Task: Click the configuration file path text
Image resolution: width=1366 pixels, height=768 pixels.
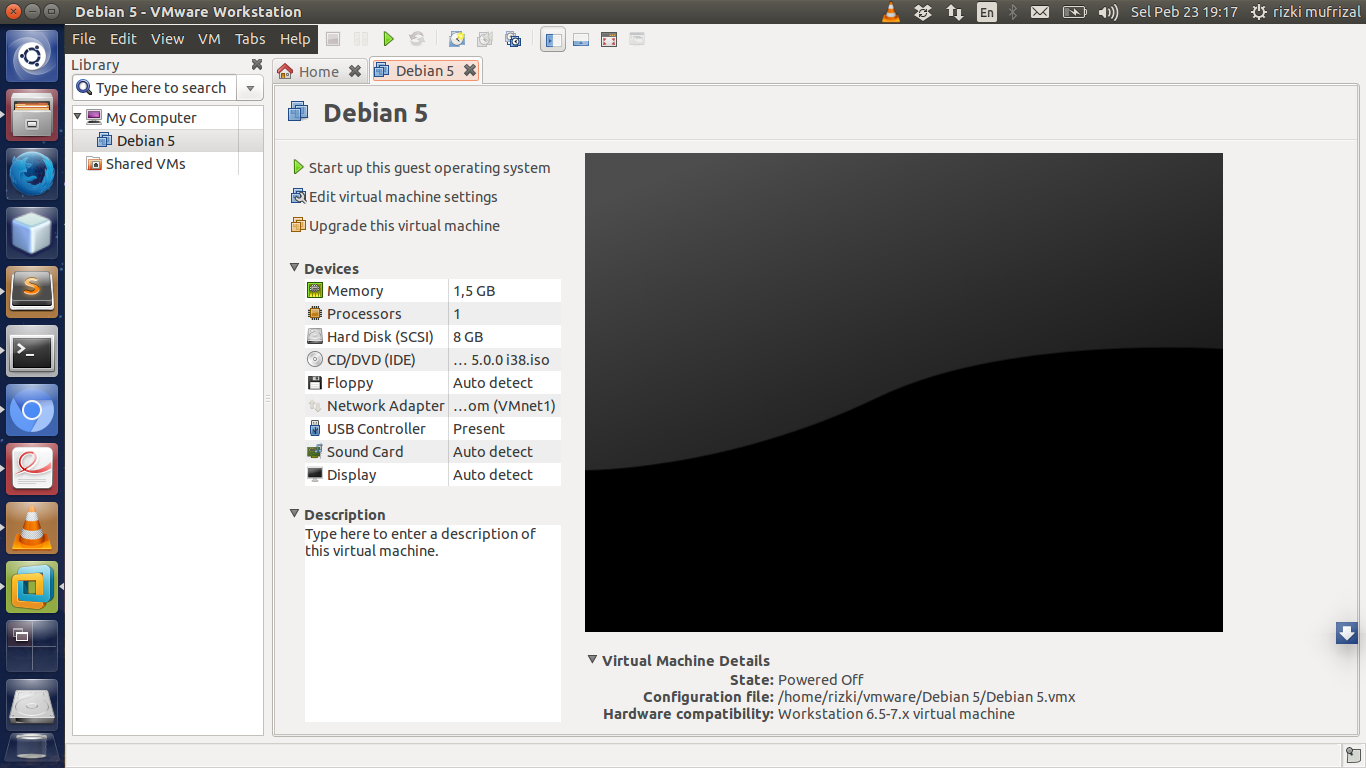Action: pos(927,697)
